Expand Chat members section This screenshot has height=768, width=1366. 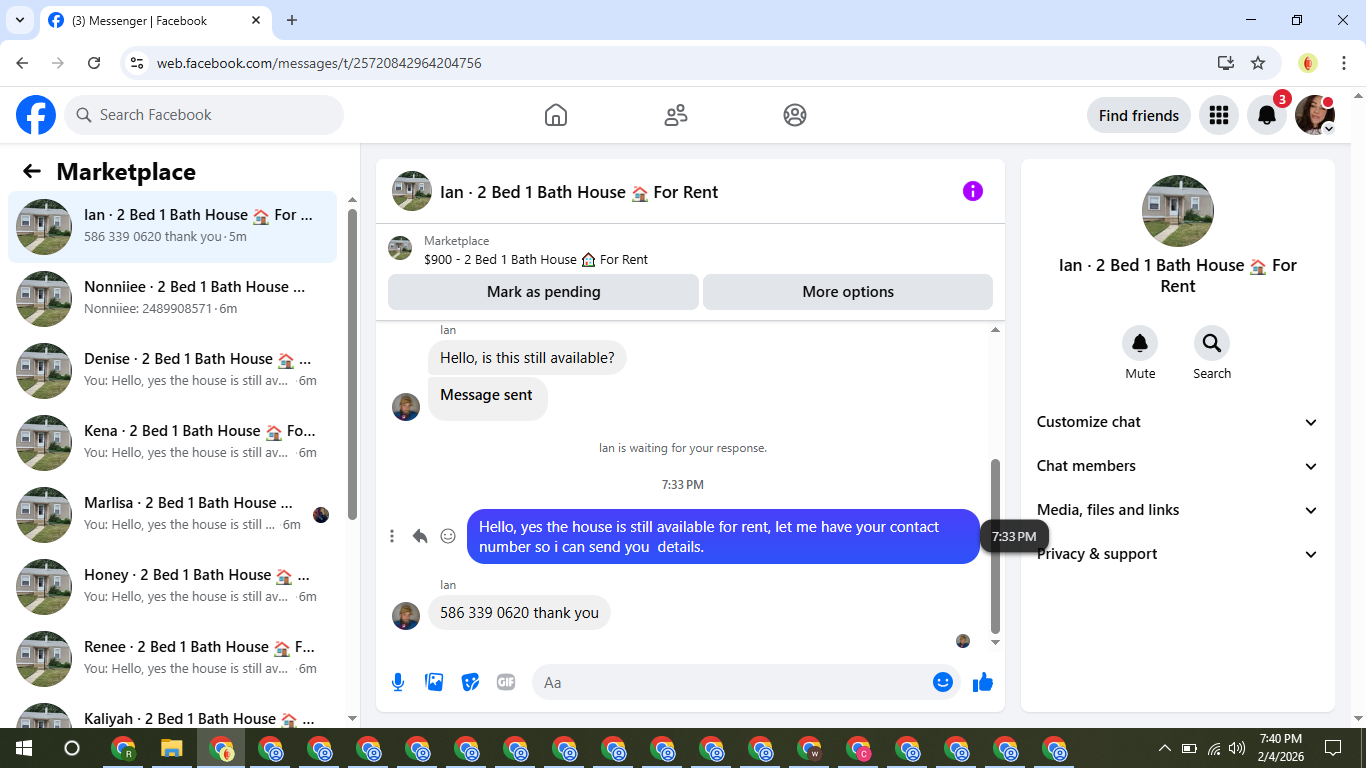(x=1178, y=466)
